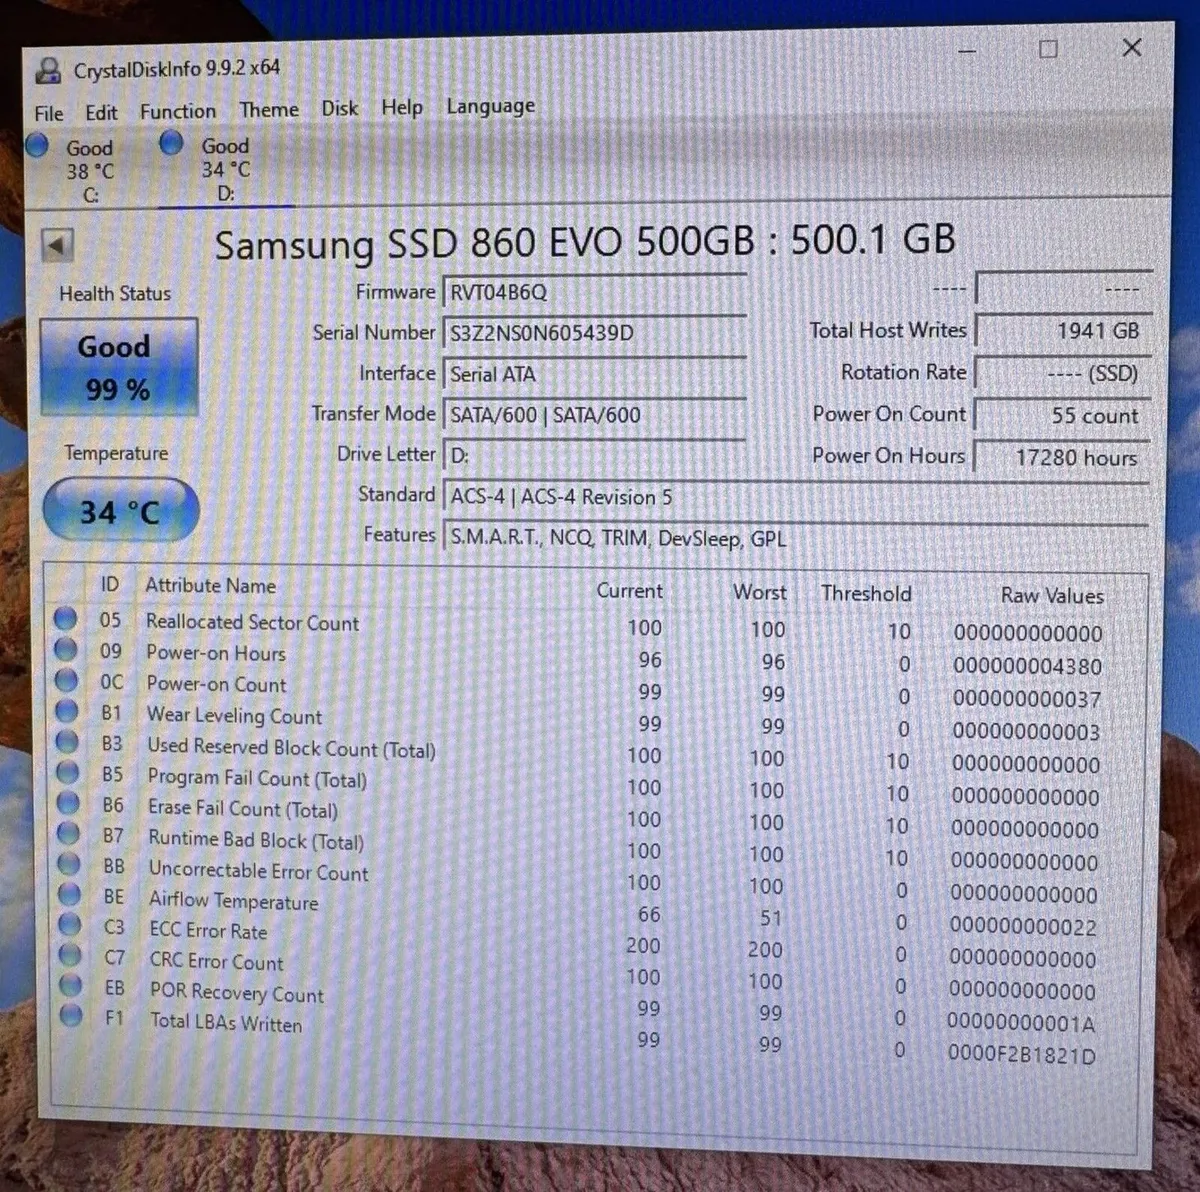Open the Help menu
The width and height of the screenshot is (1200, 1192).
(402, 107)
